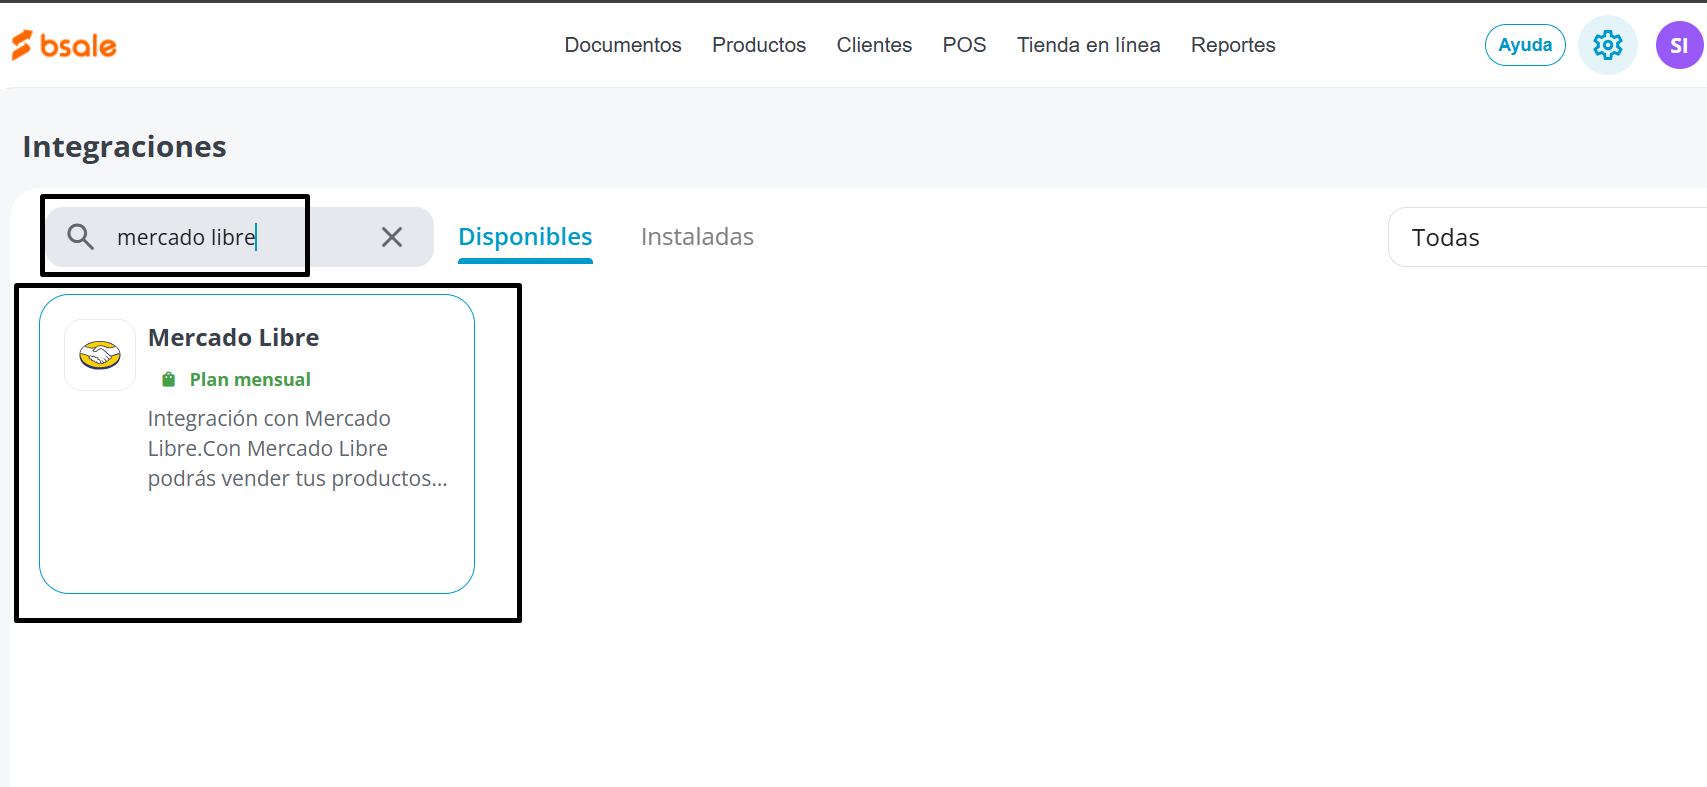Open the Mercado Libre card title

pos(234,338)
